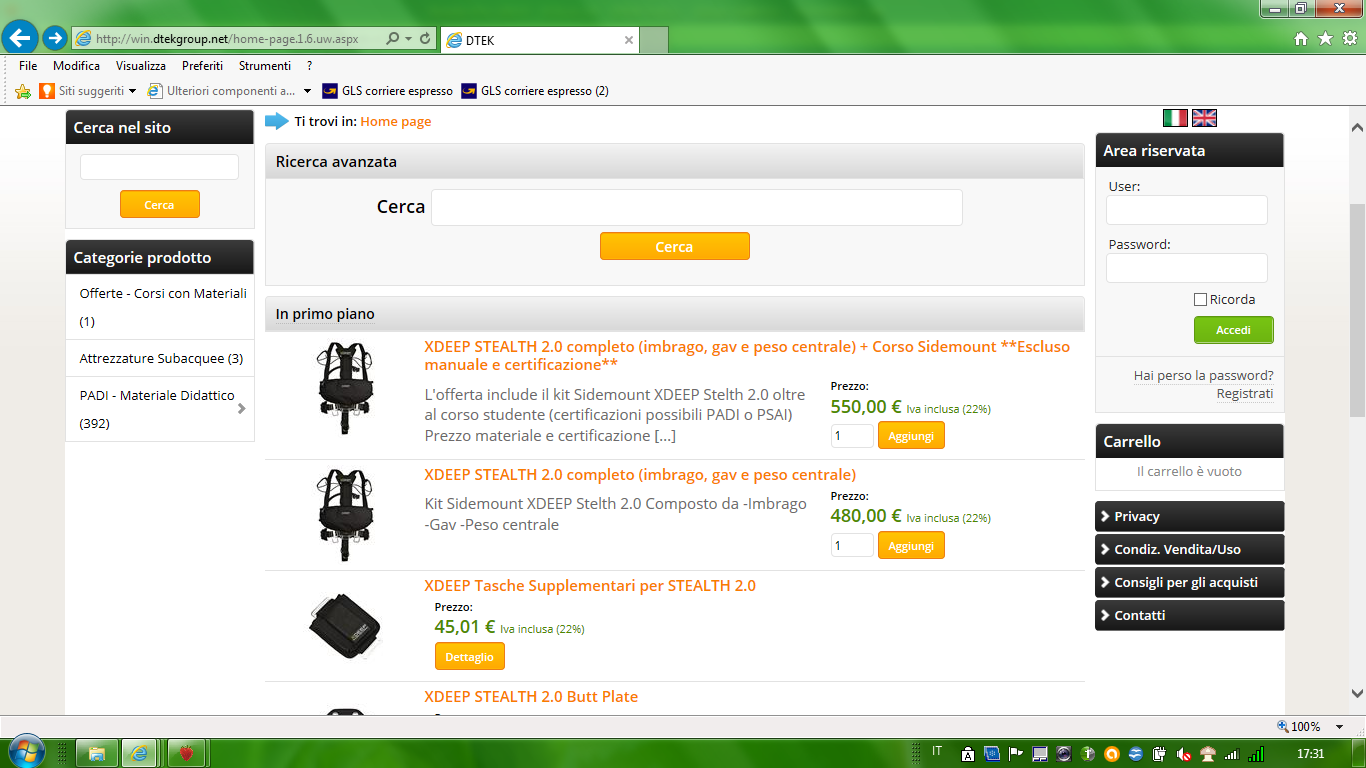Open the first GLS corriere espresso favorite

pyautogui.click(x=388, y=91)
